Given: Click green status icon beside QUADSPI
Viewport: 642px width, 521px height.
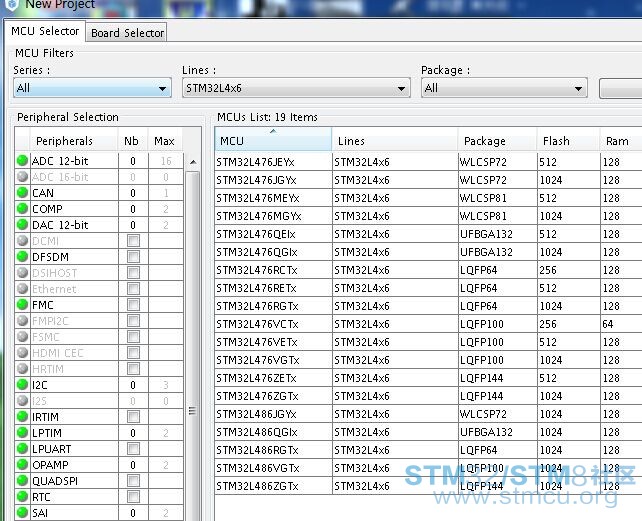Looking at the screenshot, I should click(x=23, y=480).
